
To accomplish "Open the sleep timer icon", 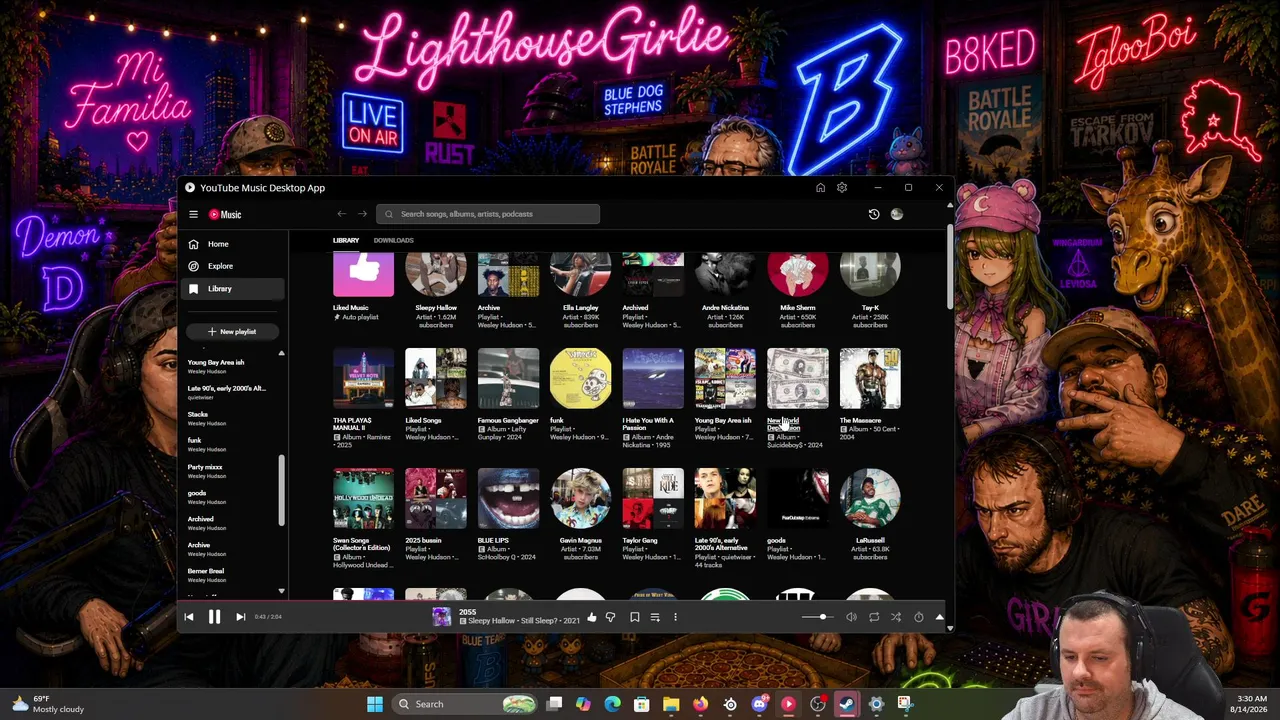I will tap(918, 617).
